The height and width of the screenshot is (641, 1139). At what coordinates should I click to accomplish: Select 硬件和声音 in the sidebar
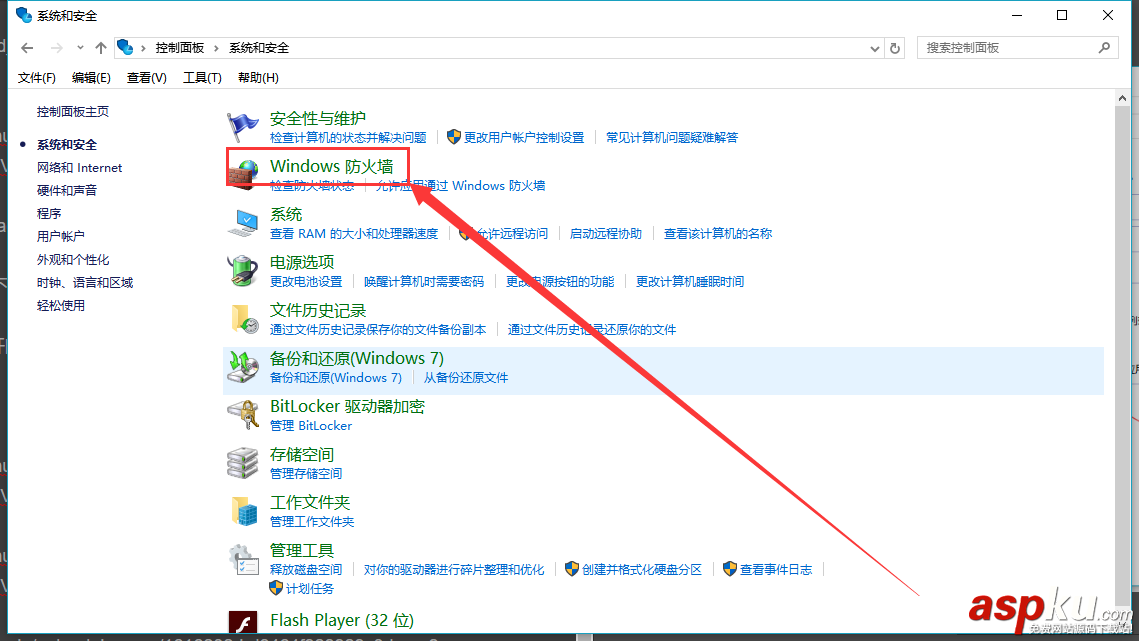[67, 190]
